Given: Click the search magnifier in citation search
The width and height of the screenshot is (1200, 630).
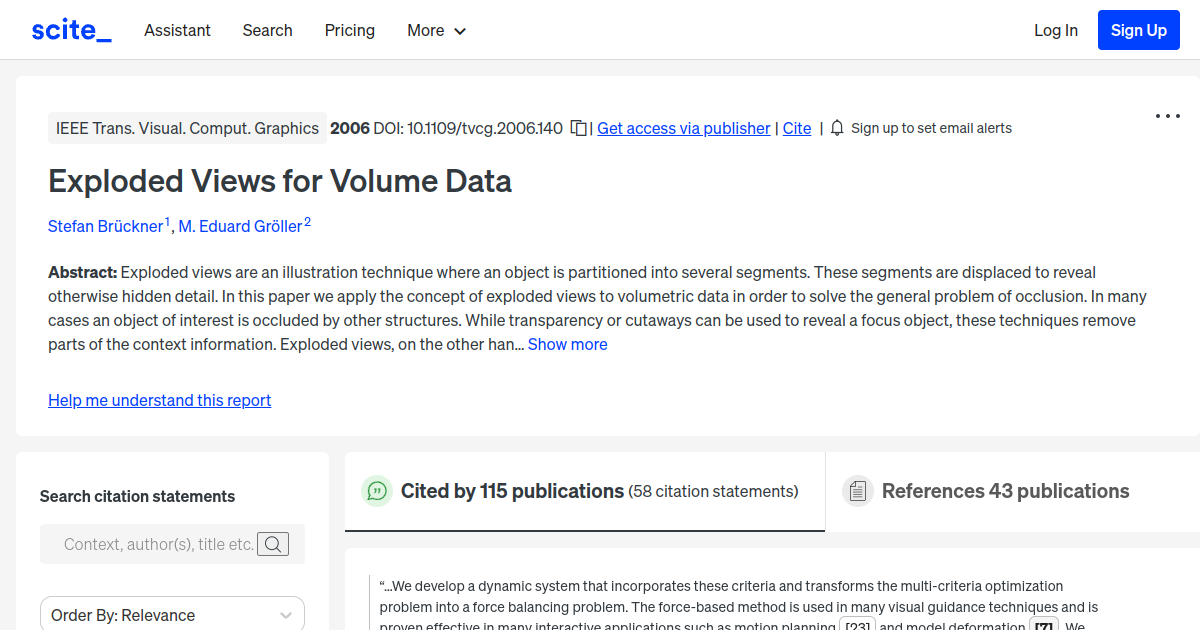Looking at the screenshot, I should (x=273, y=544).
